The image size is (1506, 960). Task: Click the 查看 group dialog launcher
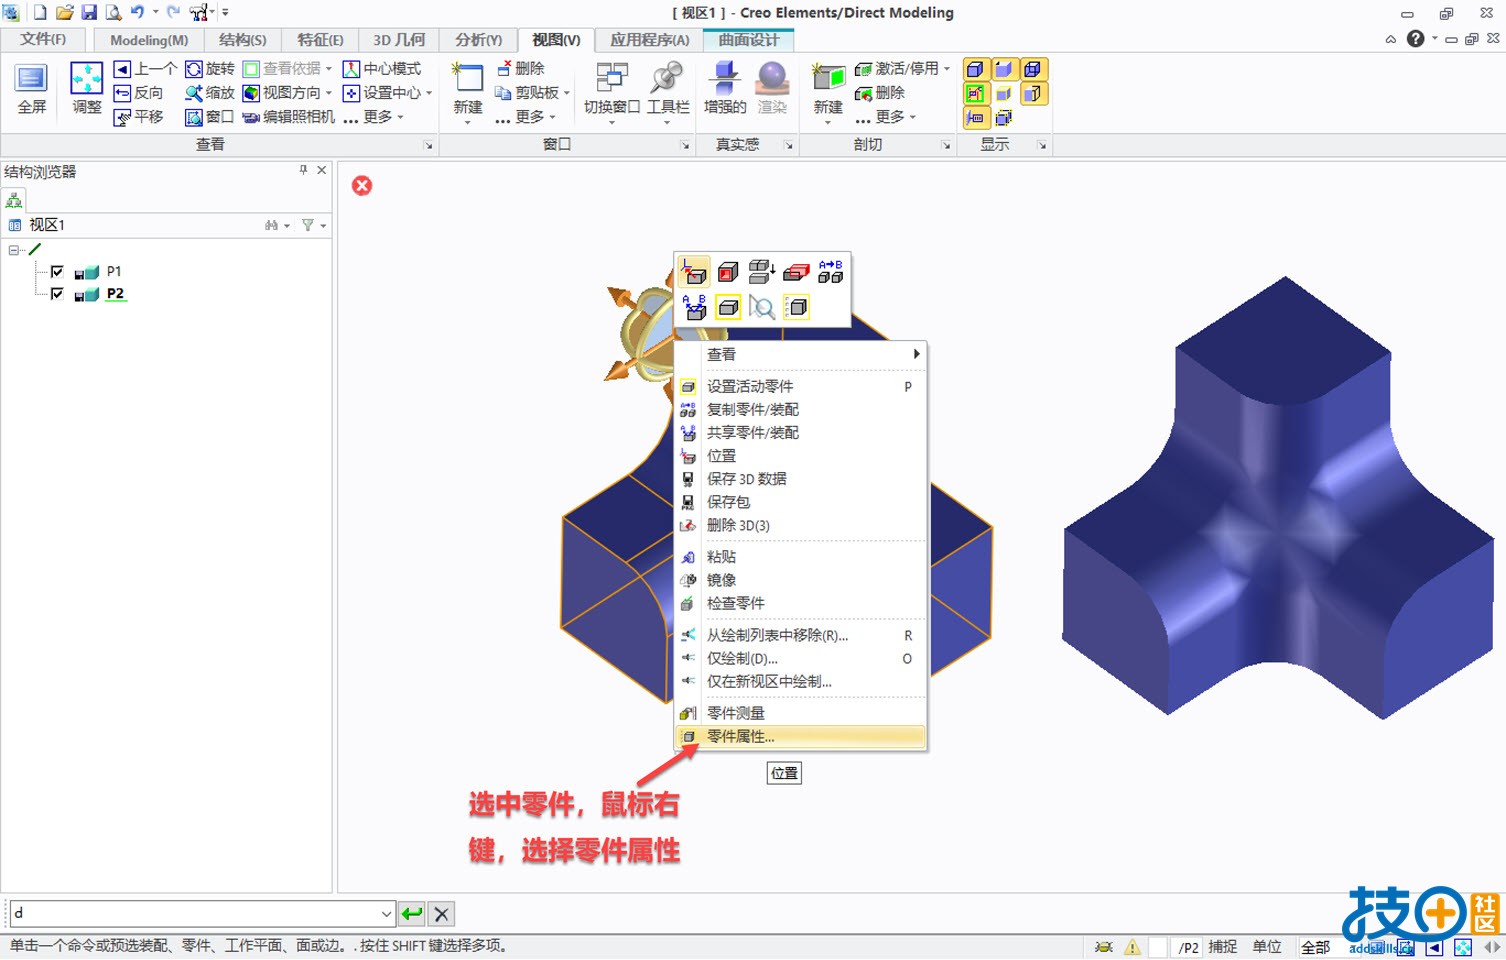point(428,145)
